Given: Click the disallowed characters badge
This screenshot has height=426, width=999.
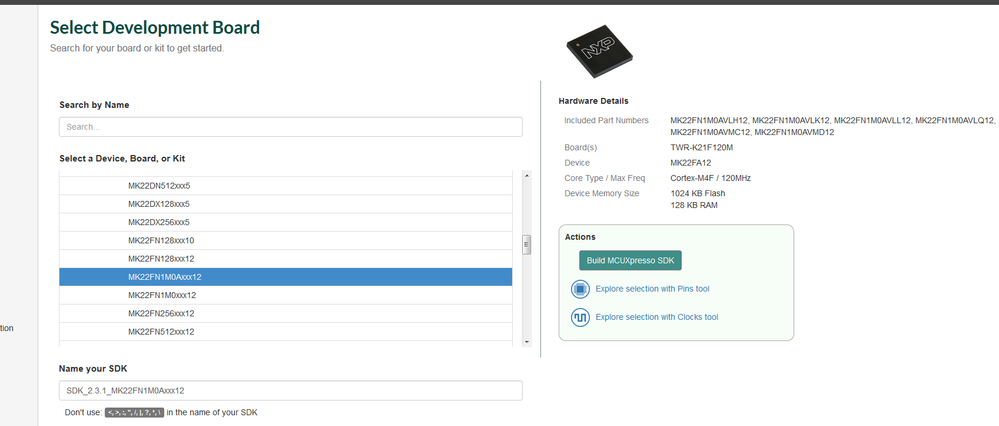Looking at the screenshot, I should (134, 413).
